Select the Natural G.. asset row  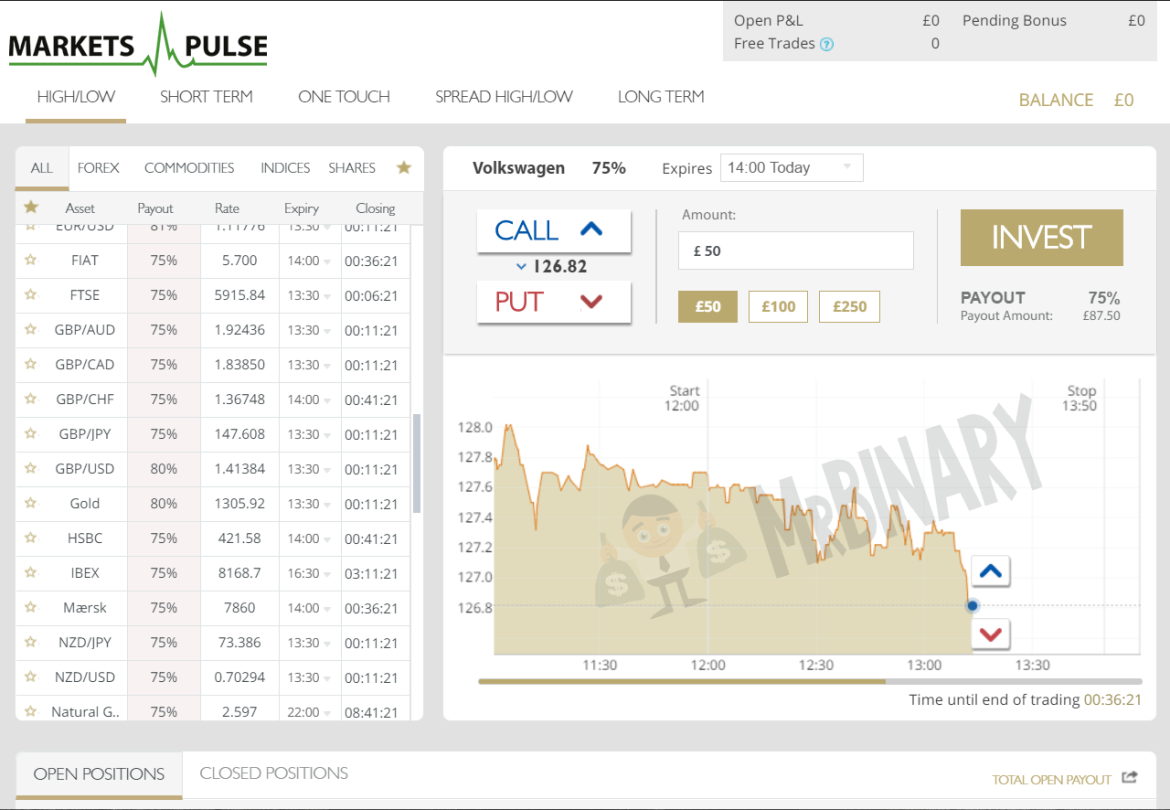(x=213, y=712)
